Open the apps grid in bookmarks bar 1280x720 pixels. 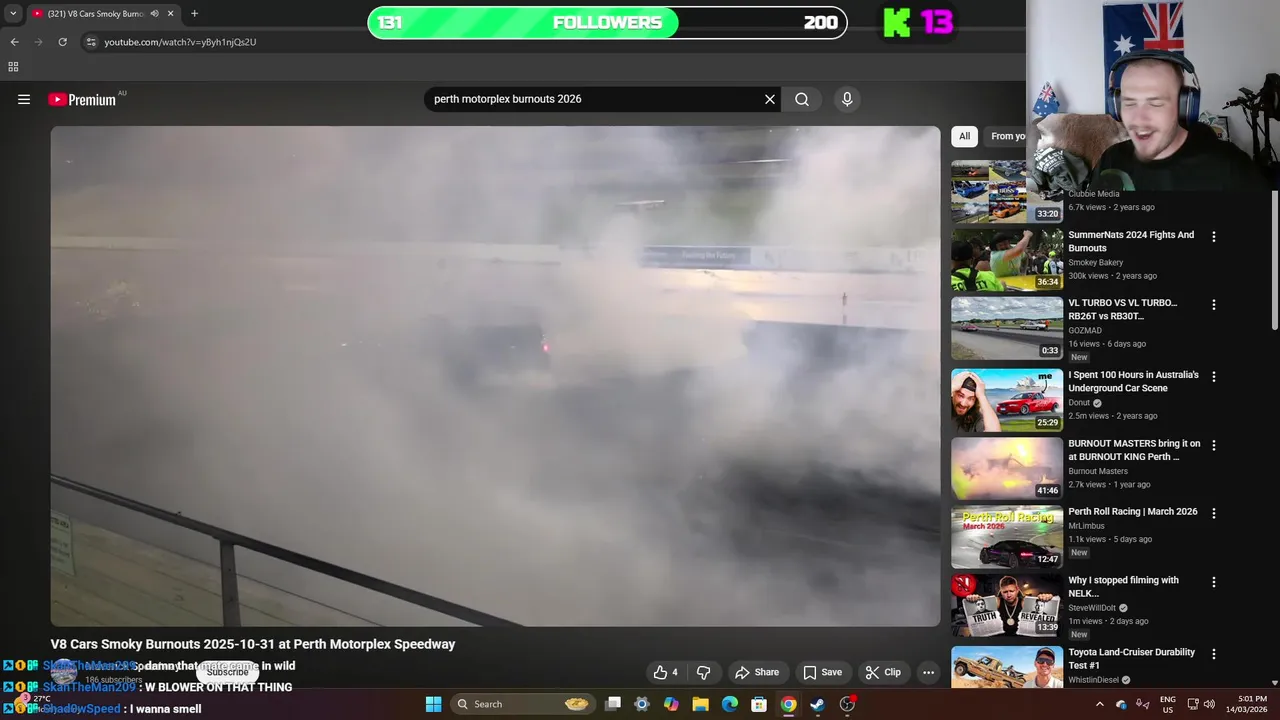pyautogui.click(x=13, y=67)
